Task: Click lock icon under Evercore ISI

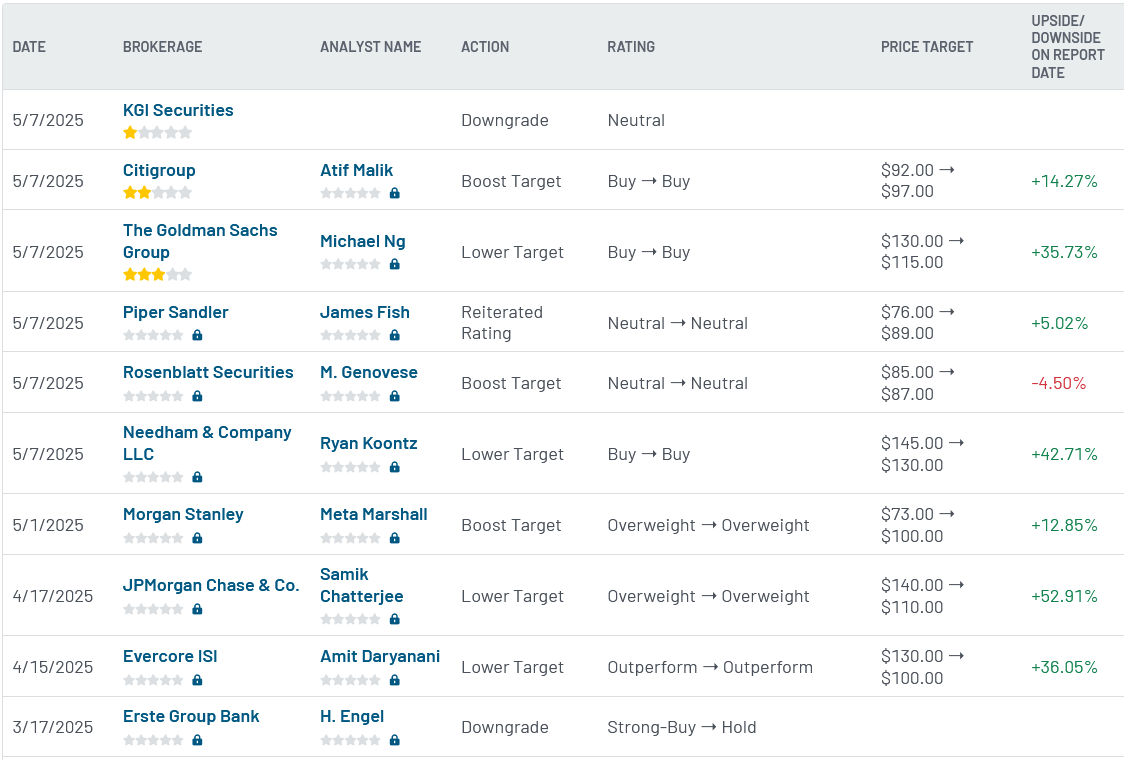Action: pyautogui.click(x=197, y=680)
